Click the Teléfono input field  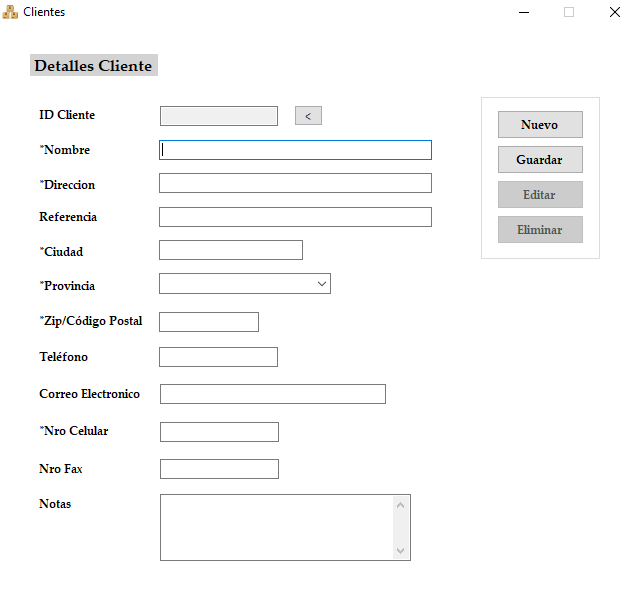pyautogui.click(x=218, y=357)
